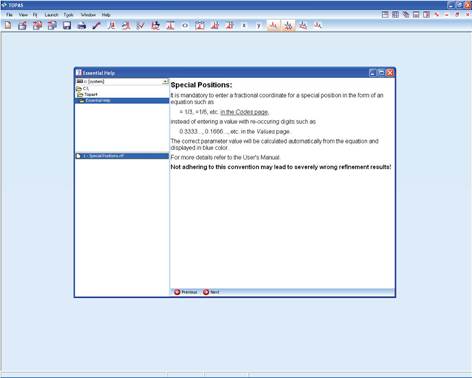Open the View menu
This screenshot has width=472, height=378.
pos(23,15)
